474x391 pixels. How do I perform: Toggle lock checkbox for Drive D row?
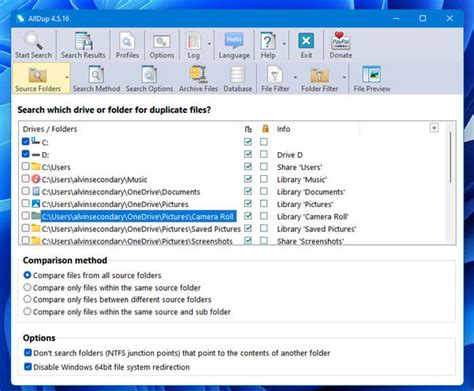pyautogui.click(x=264, y=154)
